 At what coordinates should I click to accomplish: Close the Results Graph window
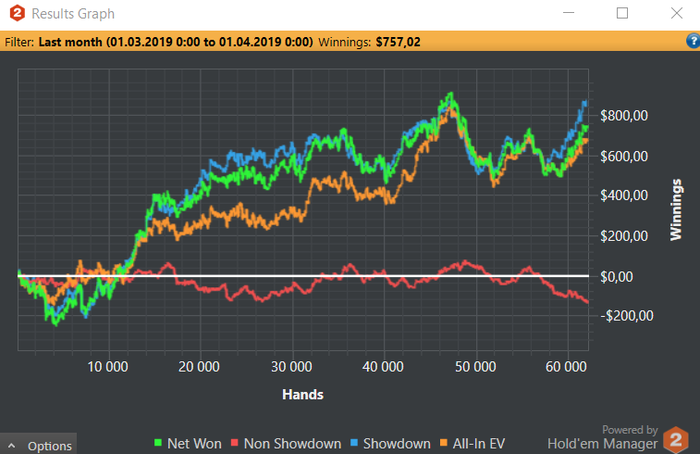pos(677,13)
